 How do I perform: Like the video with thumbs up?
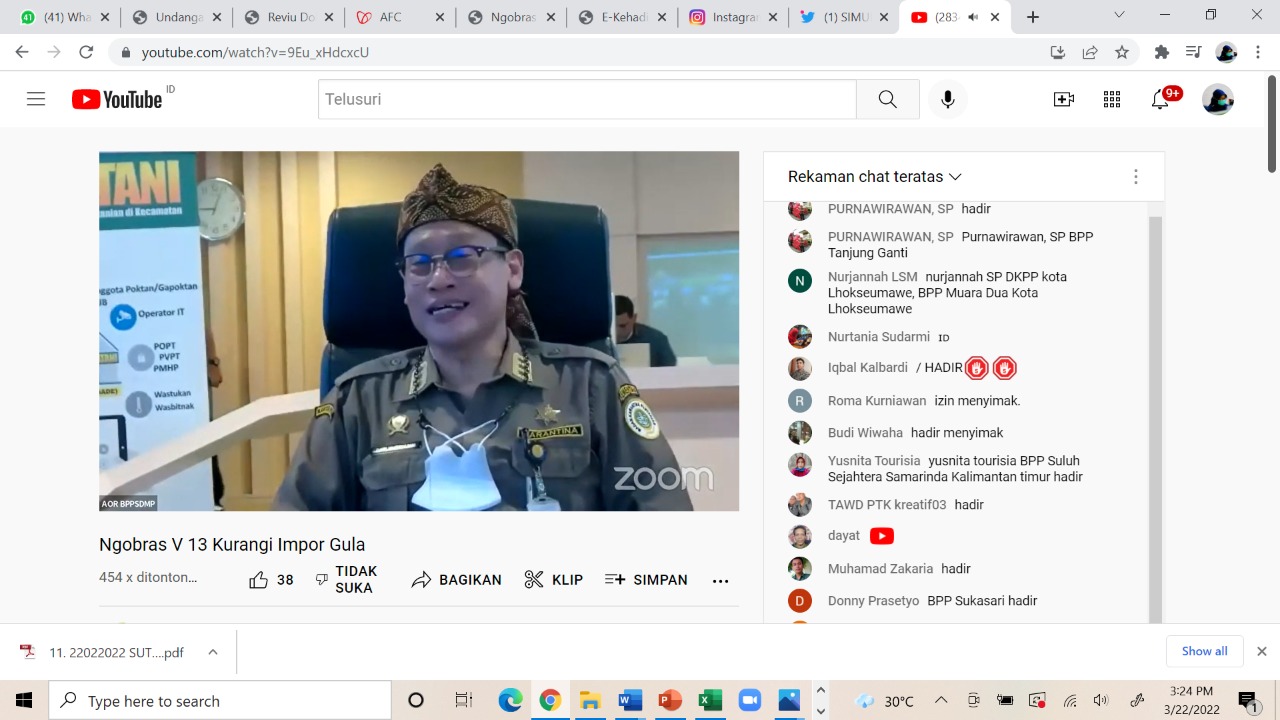tap(259, 580)
